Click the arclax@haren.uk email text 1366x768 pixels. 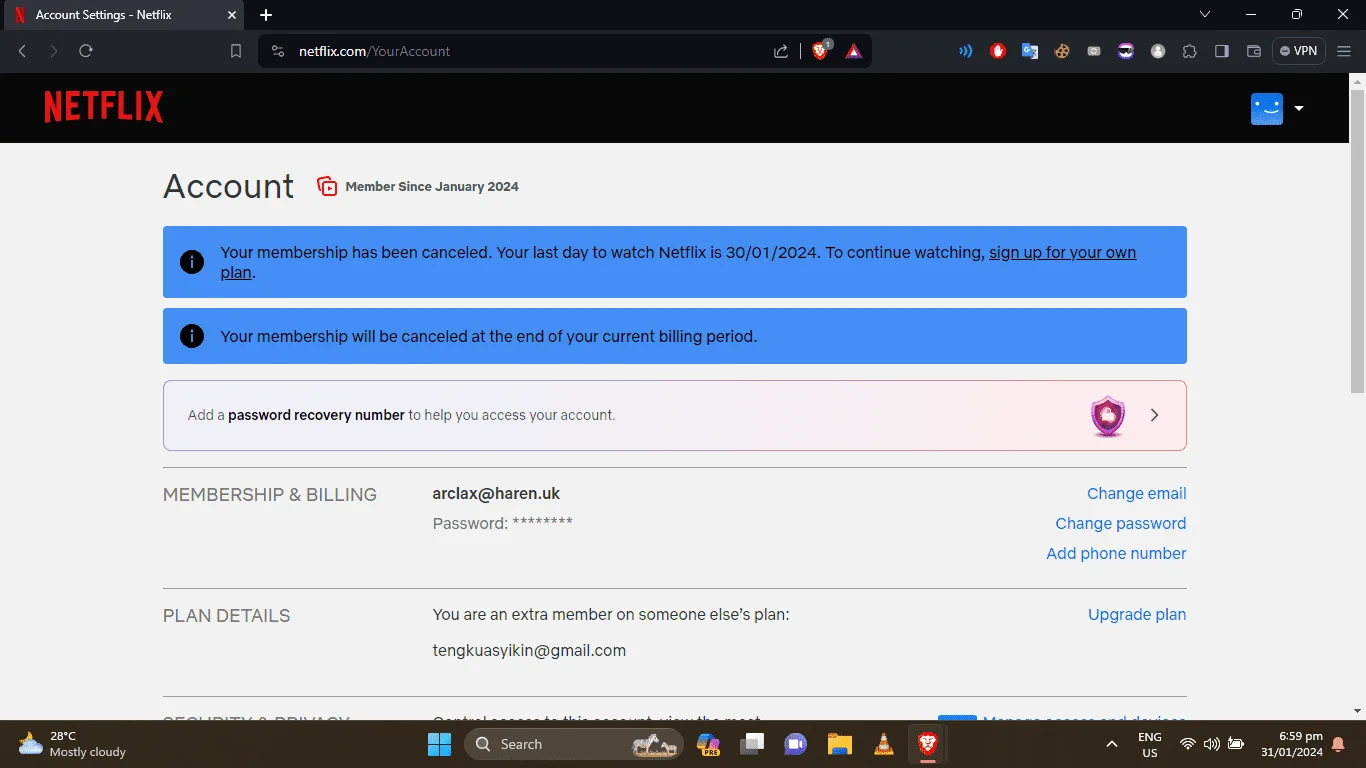point(496,494)
